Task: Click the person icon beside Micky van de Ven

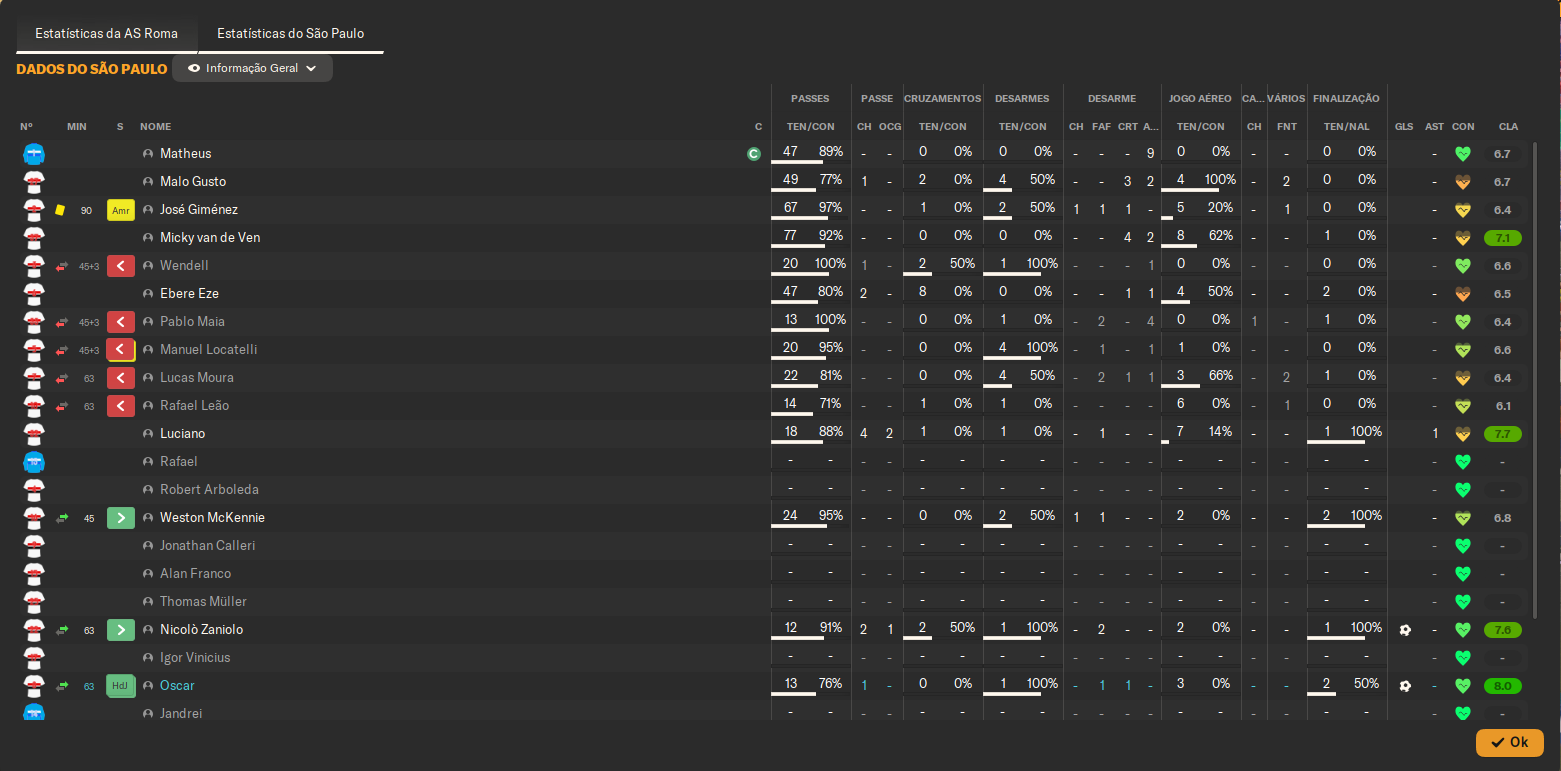Action: [x=148, y=238]
